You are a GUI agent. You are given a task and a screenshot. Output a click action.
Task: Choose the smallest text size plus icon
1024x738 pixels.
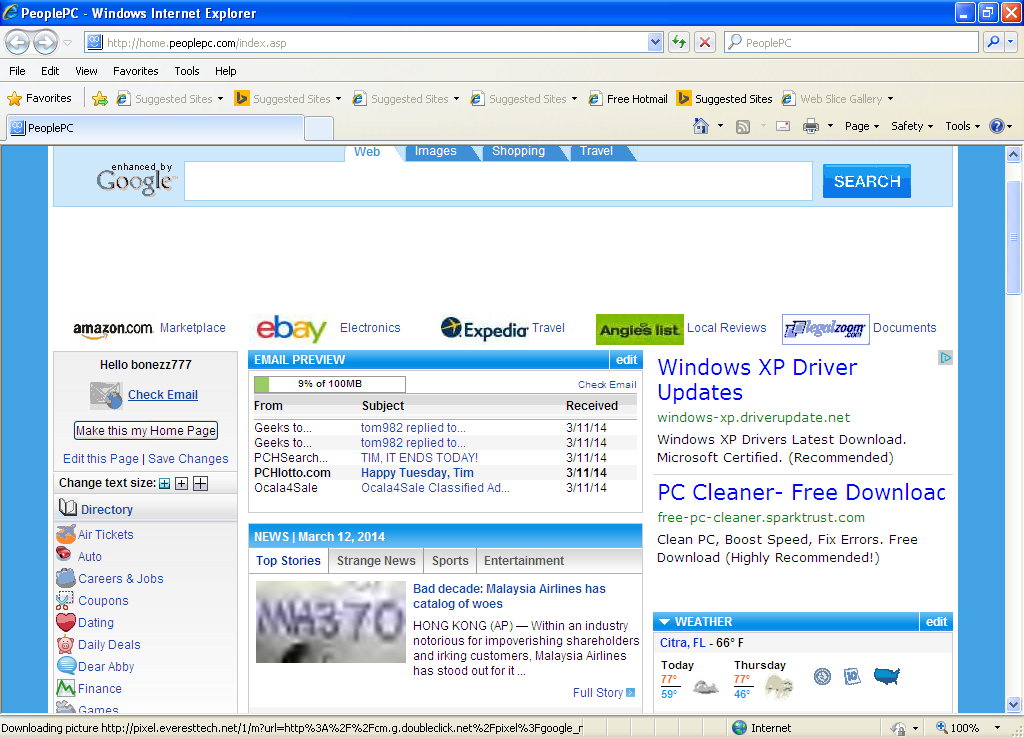coord(165,484)
